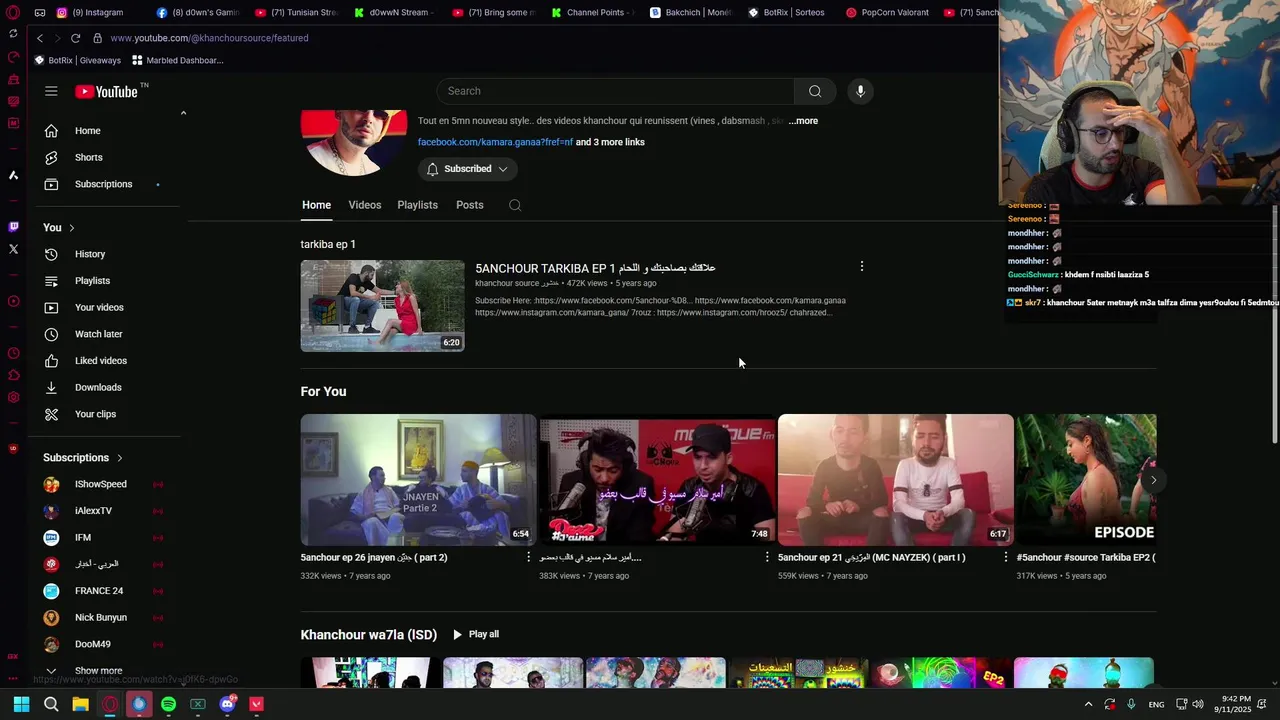Open options for 5anchour ep 26 jnayen video
Screen dimensions: 1280x720
(x=529, y=557)
